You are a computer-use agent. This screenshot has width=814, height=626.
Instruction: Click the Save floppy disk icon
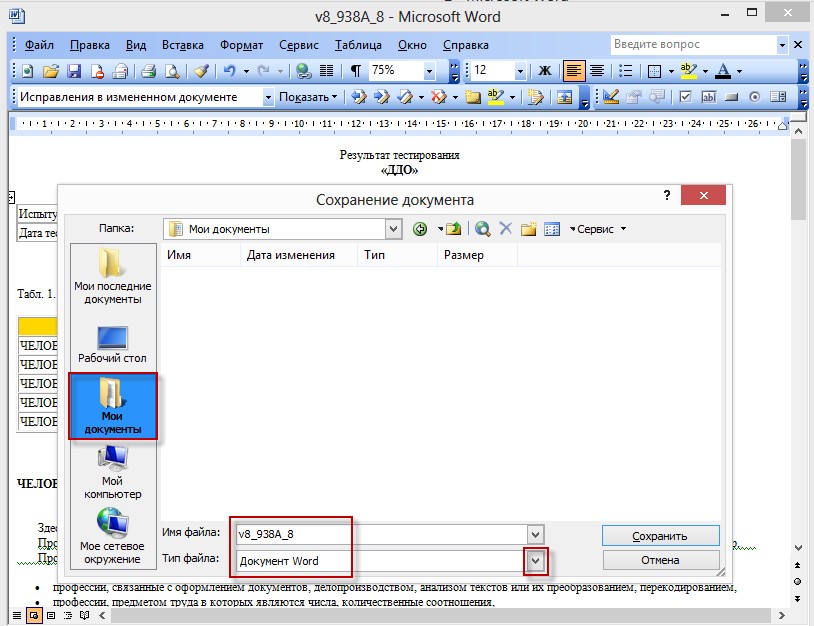point(74,71)
